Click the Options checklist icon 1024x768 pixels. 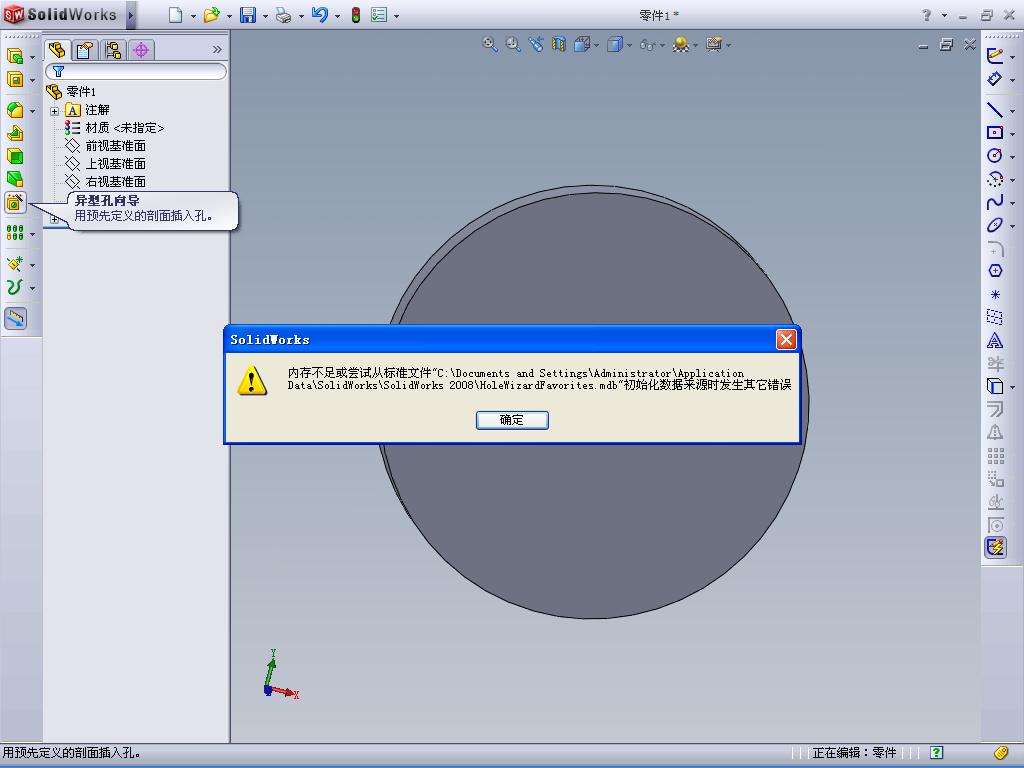[379, 15]
